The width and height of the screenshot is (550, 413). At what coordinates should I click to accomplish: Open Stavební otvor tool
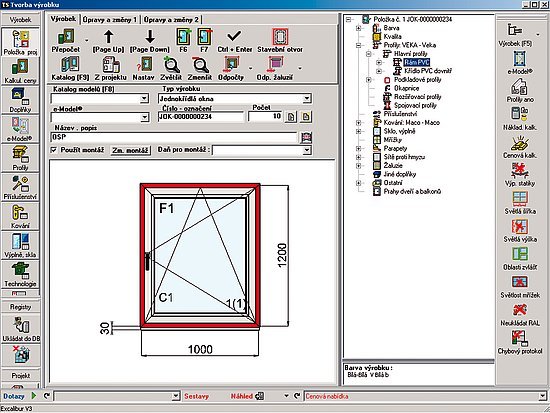point(280,37)
